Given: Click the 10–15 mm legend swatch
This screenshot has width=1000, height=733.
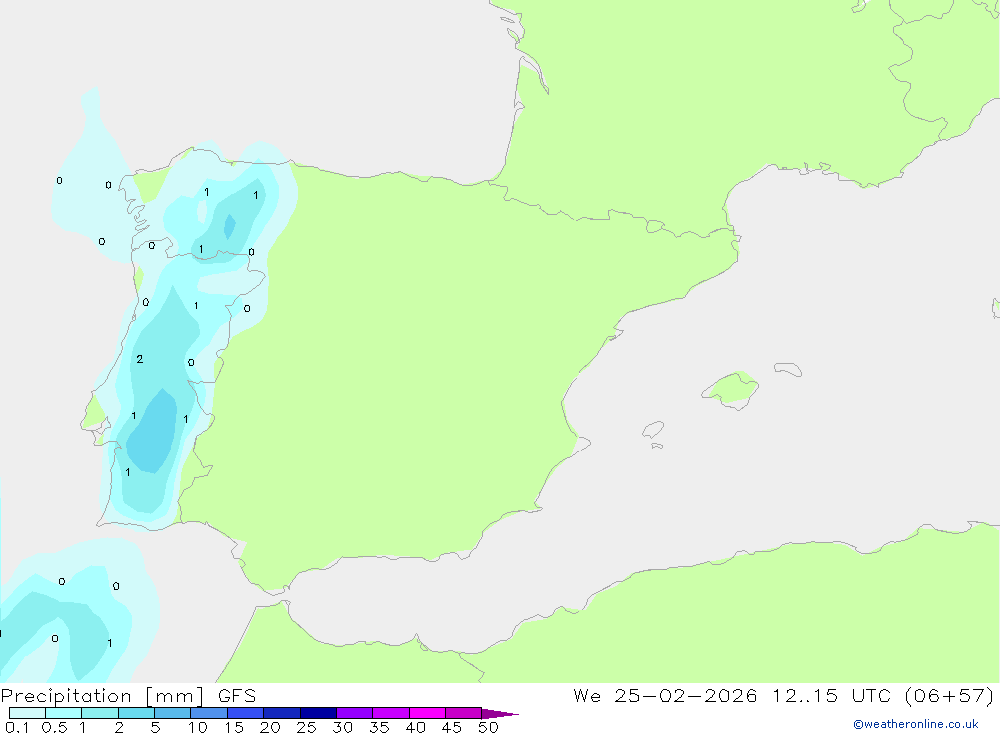Looking at the screenshot, I should 209,713.
